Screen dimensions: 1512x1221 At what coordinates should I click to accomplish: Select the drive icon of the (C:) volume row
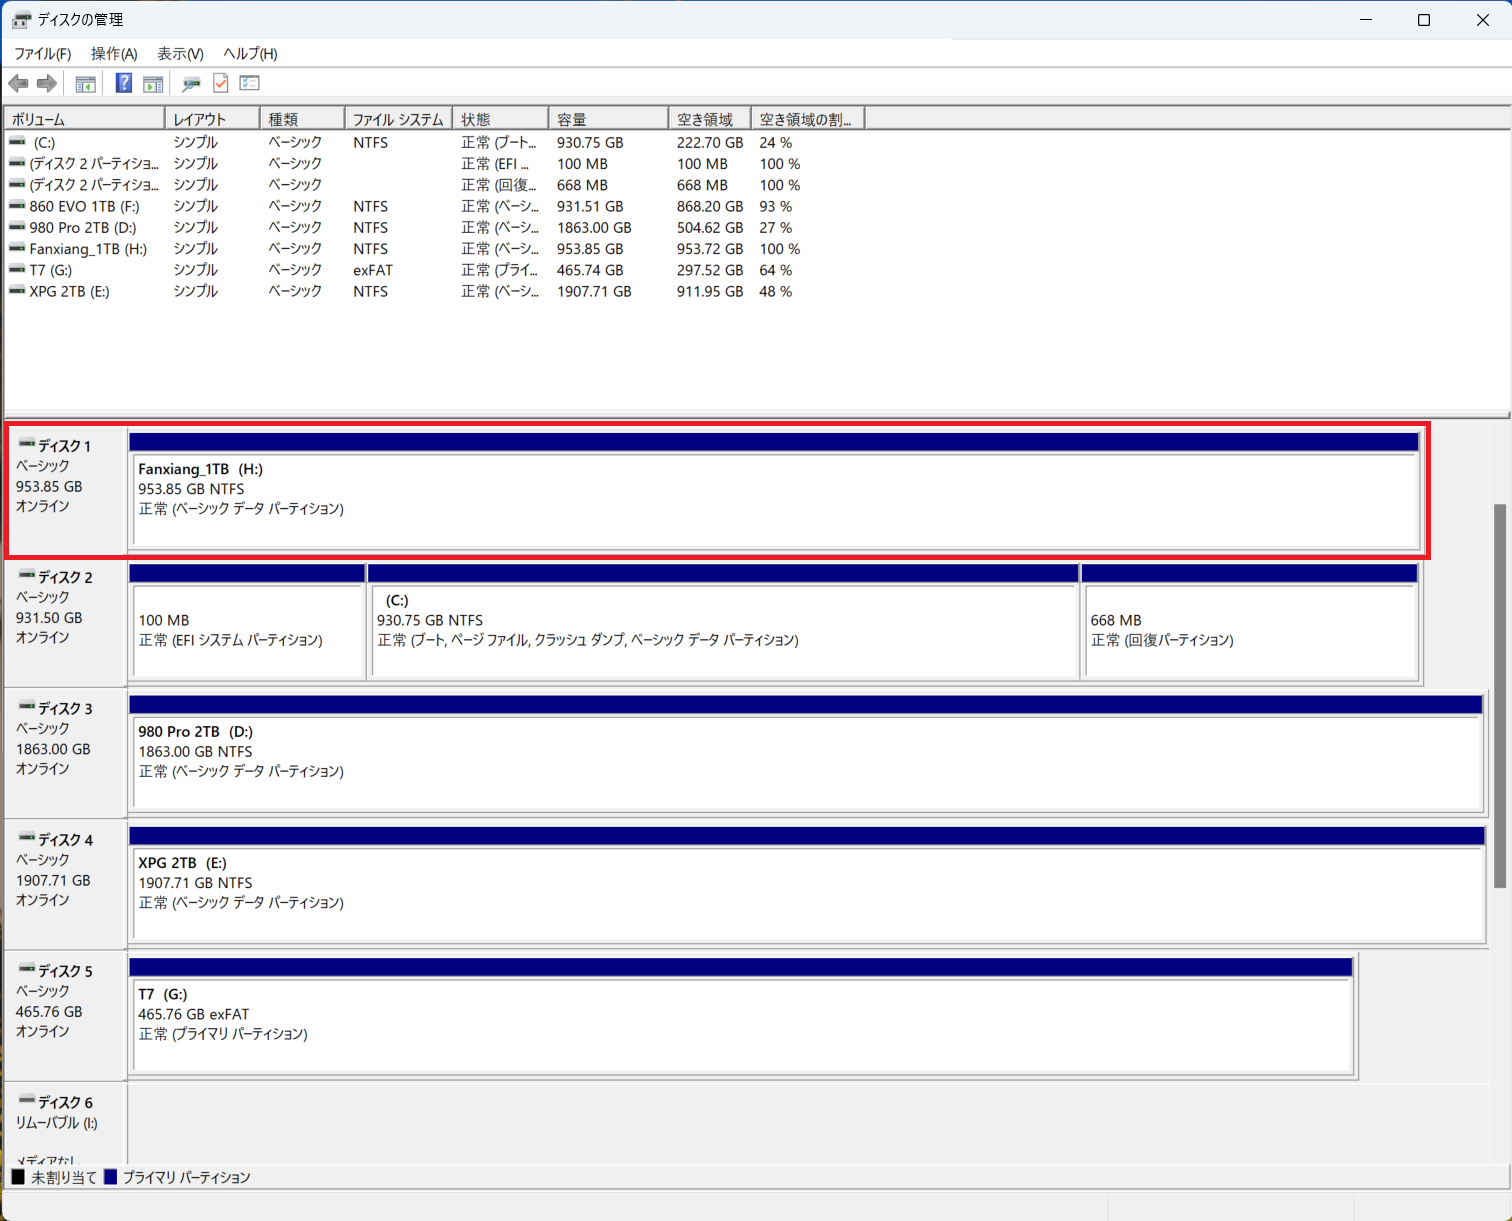click(17, 142)
